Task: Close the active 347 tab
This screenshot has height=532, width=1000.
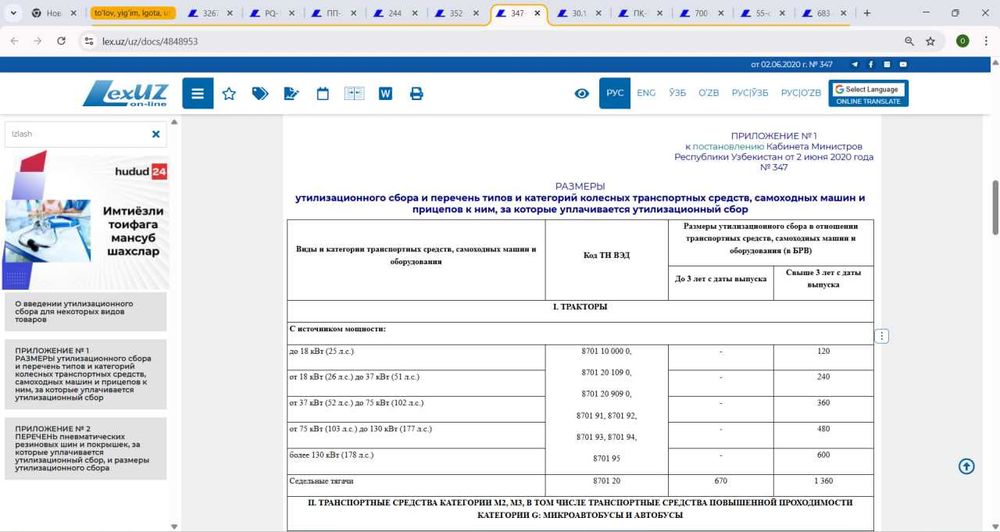Action: 537,13
